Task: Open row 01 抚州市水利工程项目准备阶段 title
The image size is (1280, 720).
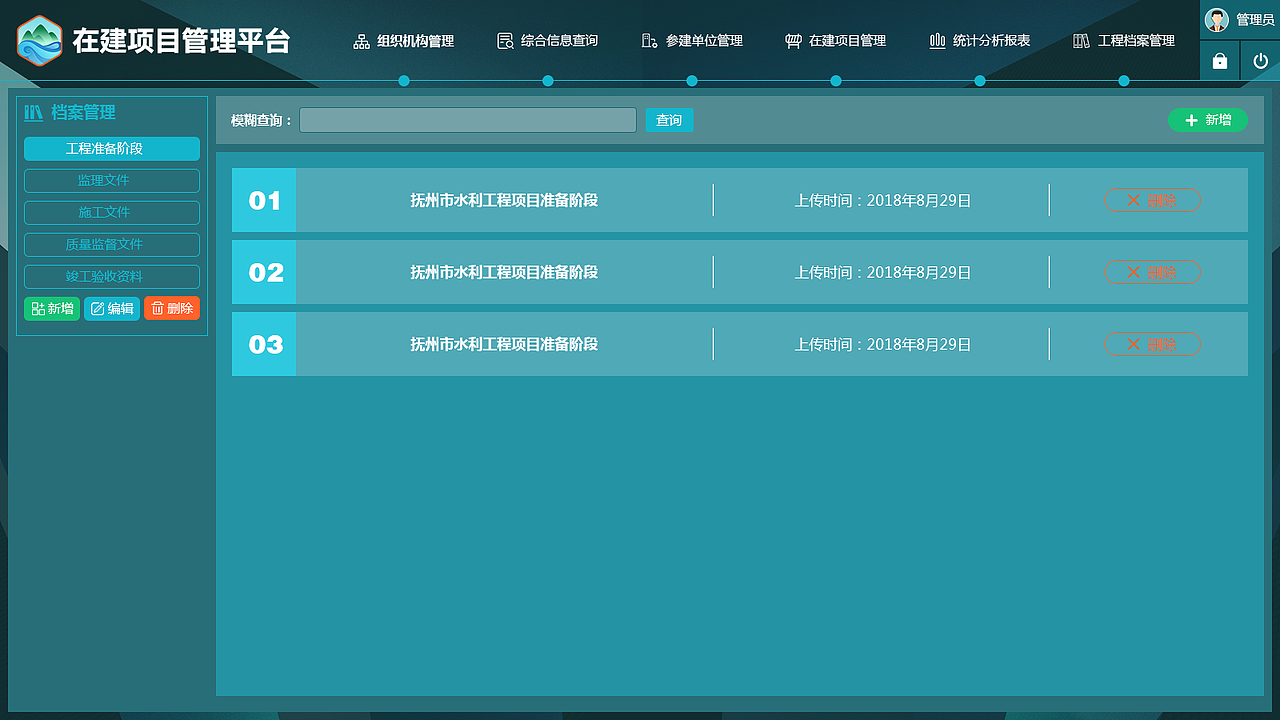Action: tap(504, 200)
